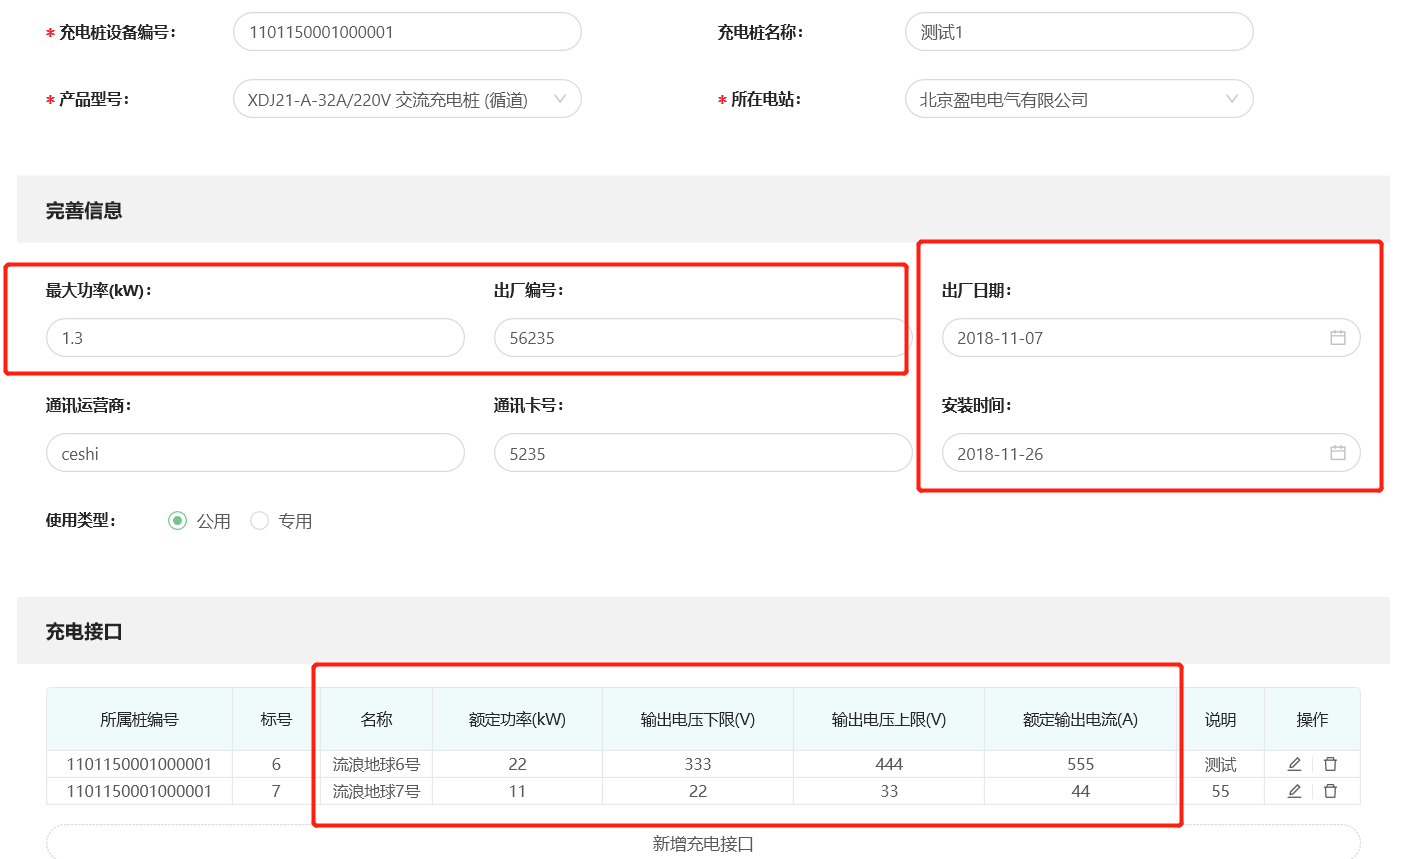The height and width of the screenshot is (859, 1409).
Task: Delete 流浪地球7号 row with trash icon
Action: pos(1330,791)
